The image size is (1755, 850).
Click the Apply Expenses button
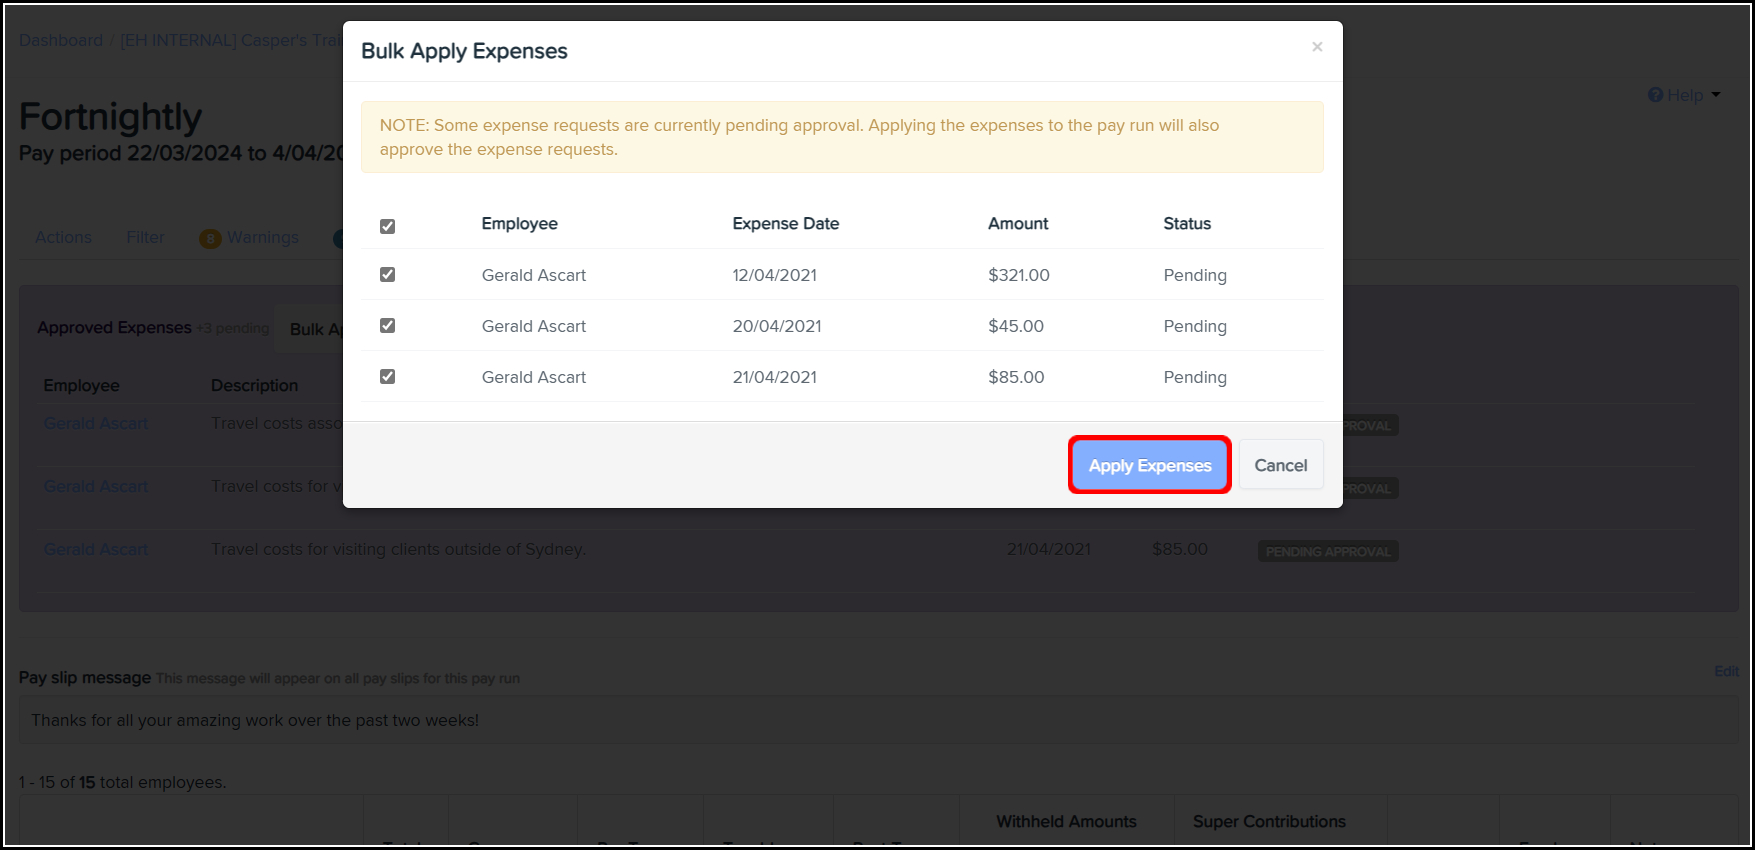tap(1149, 465)
